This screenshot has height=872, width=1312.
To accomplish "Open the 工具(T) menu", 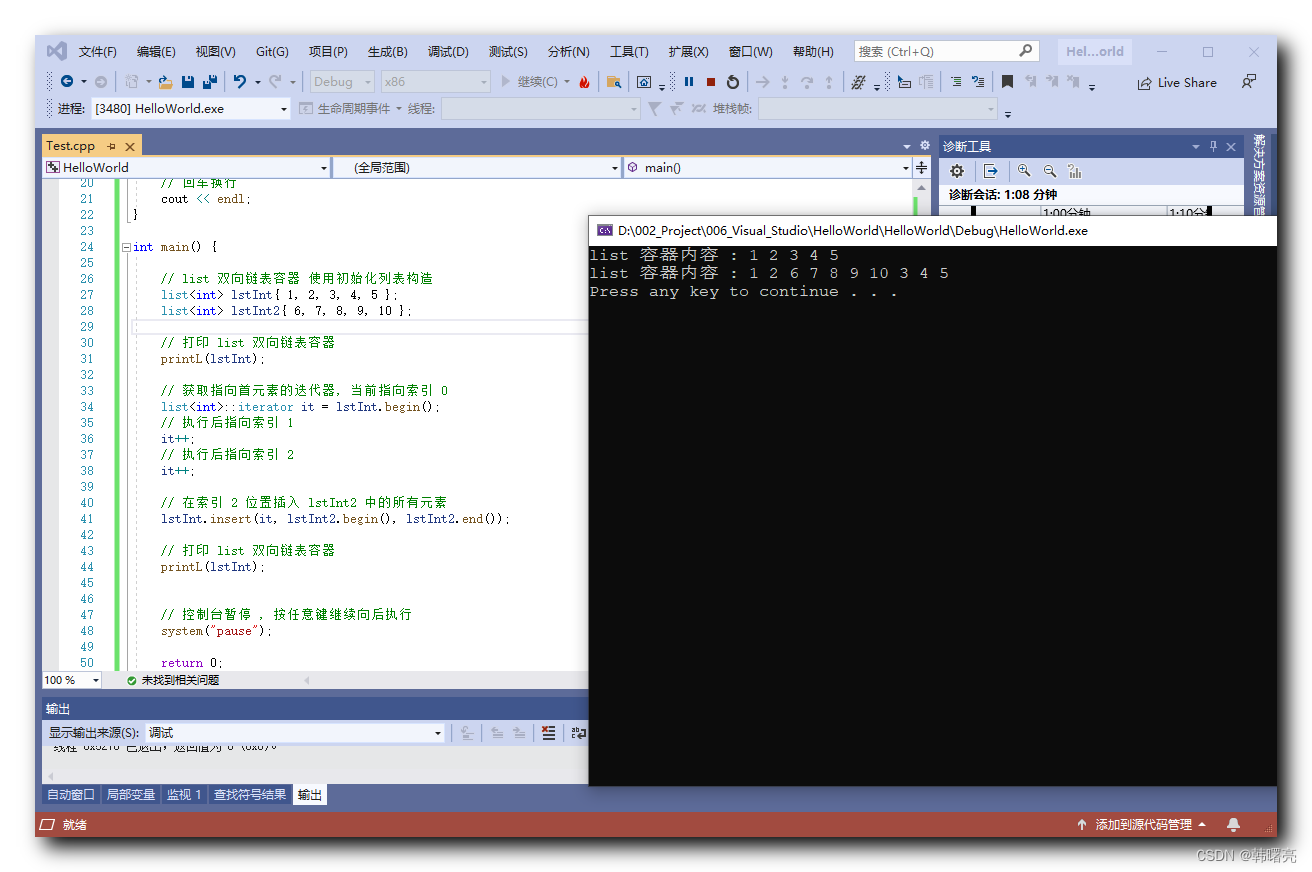I will click(629, 52).
